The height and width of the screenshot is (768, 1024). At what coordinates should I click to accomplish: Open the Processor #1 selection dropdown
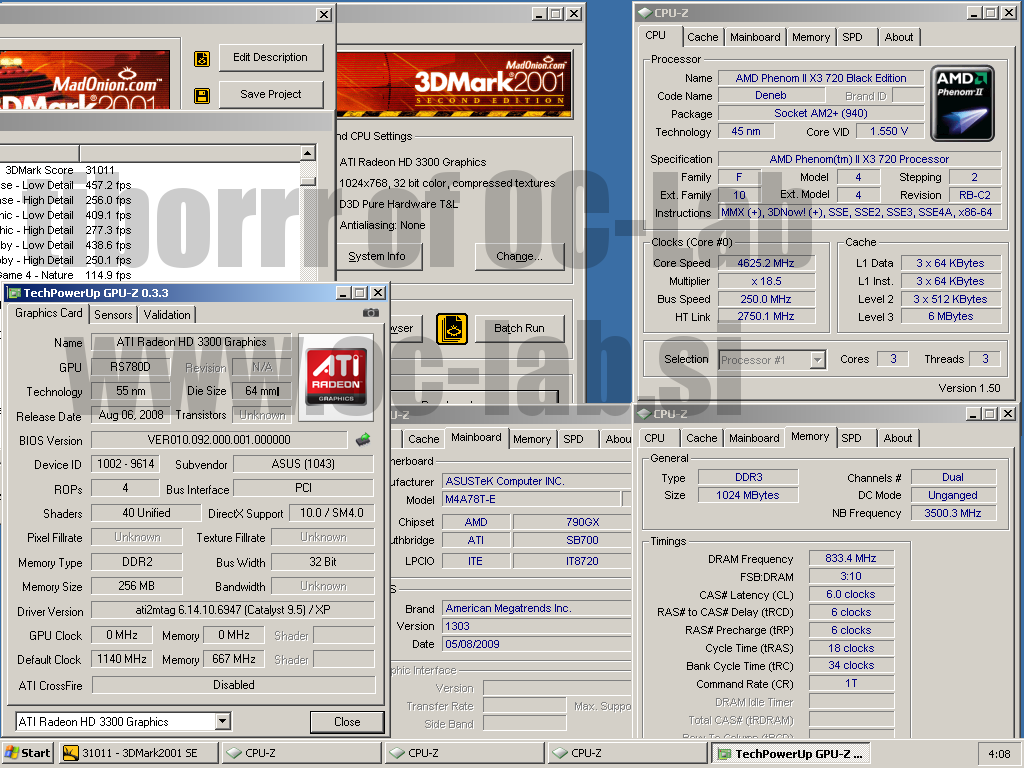pos(818,360)
